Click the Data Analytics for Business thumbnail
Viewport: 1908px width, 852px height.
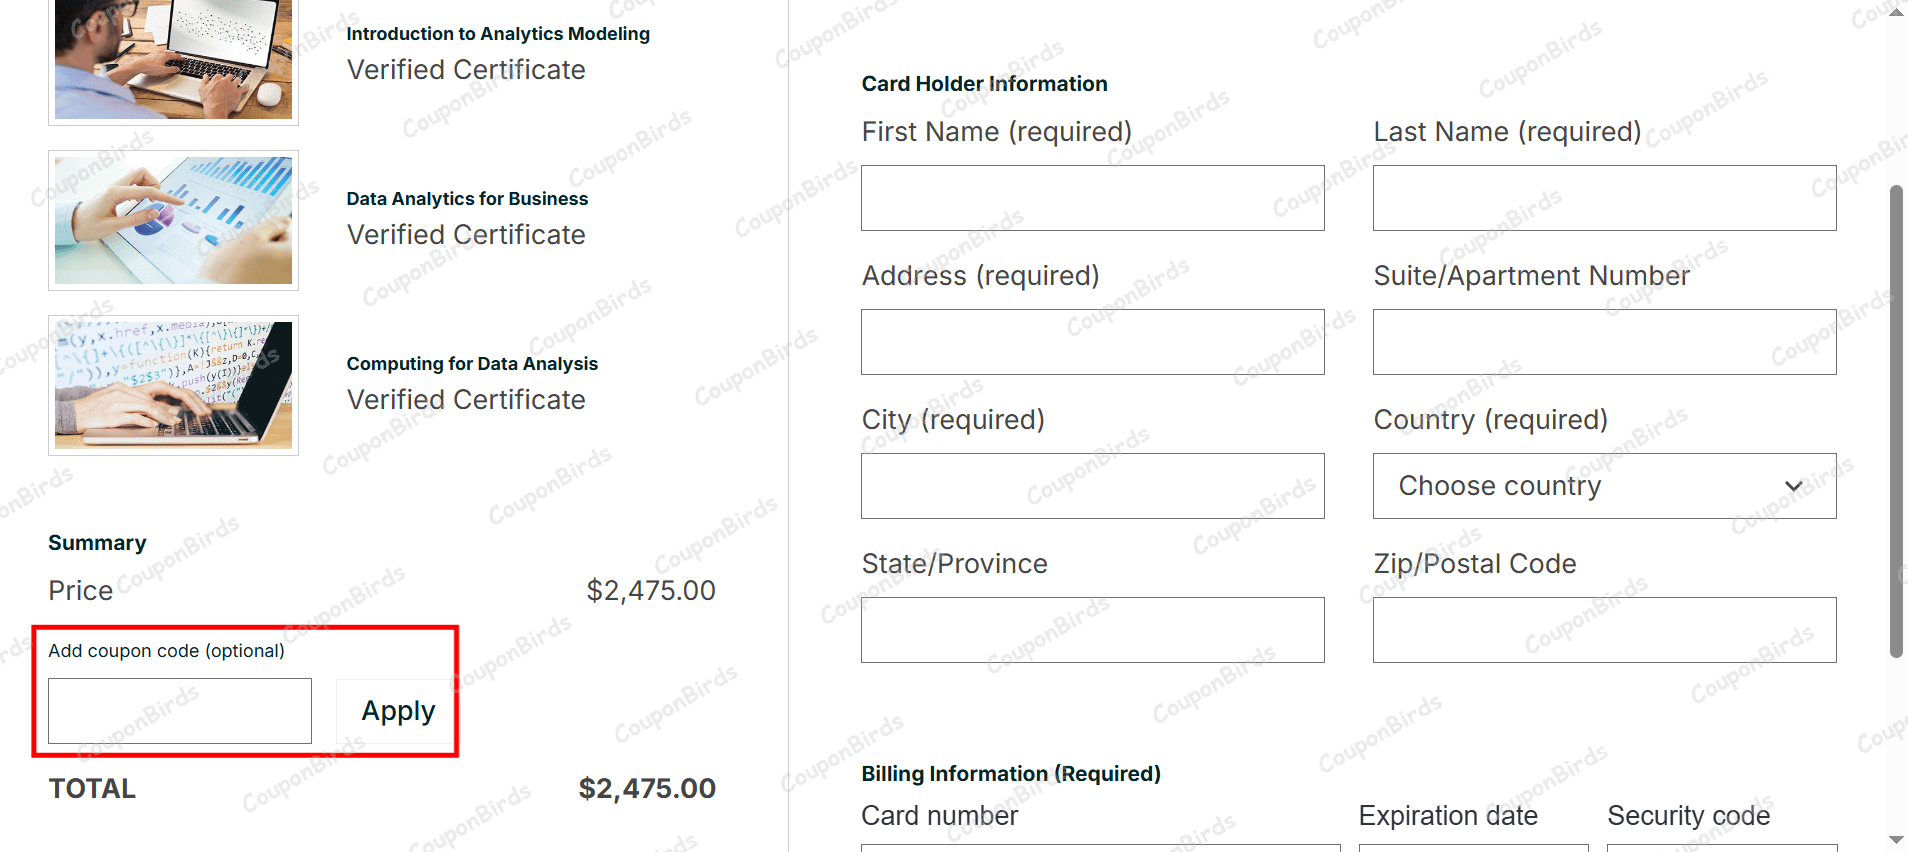(x=173, y=220)
